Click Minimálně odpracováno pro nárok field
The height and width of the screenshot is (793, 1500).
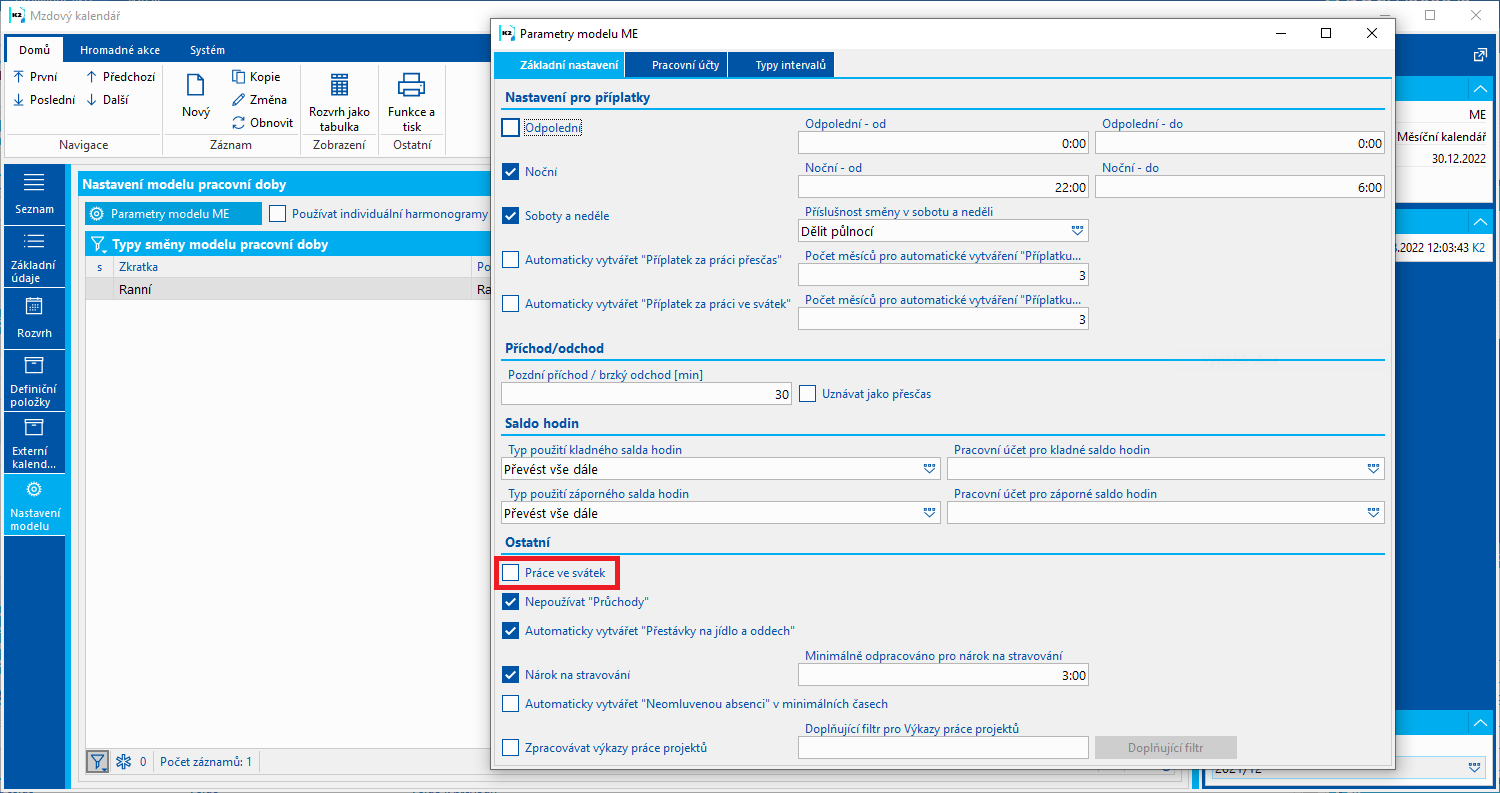944,675
